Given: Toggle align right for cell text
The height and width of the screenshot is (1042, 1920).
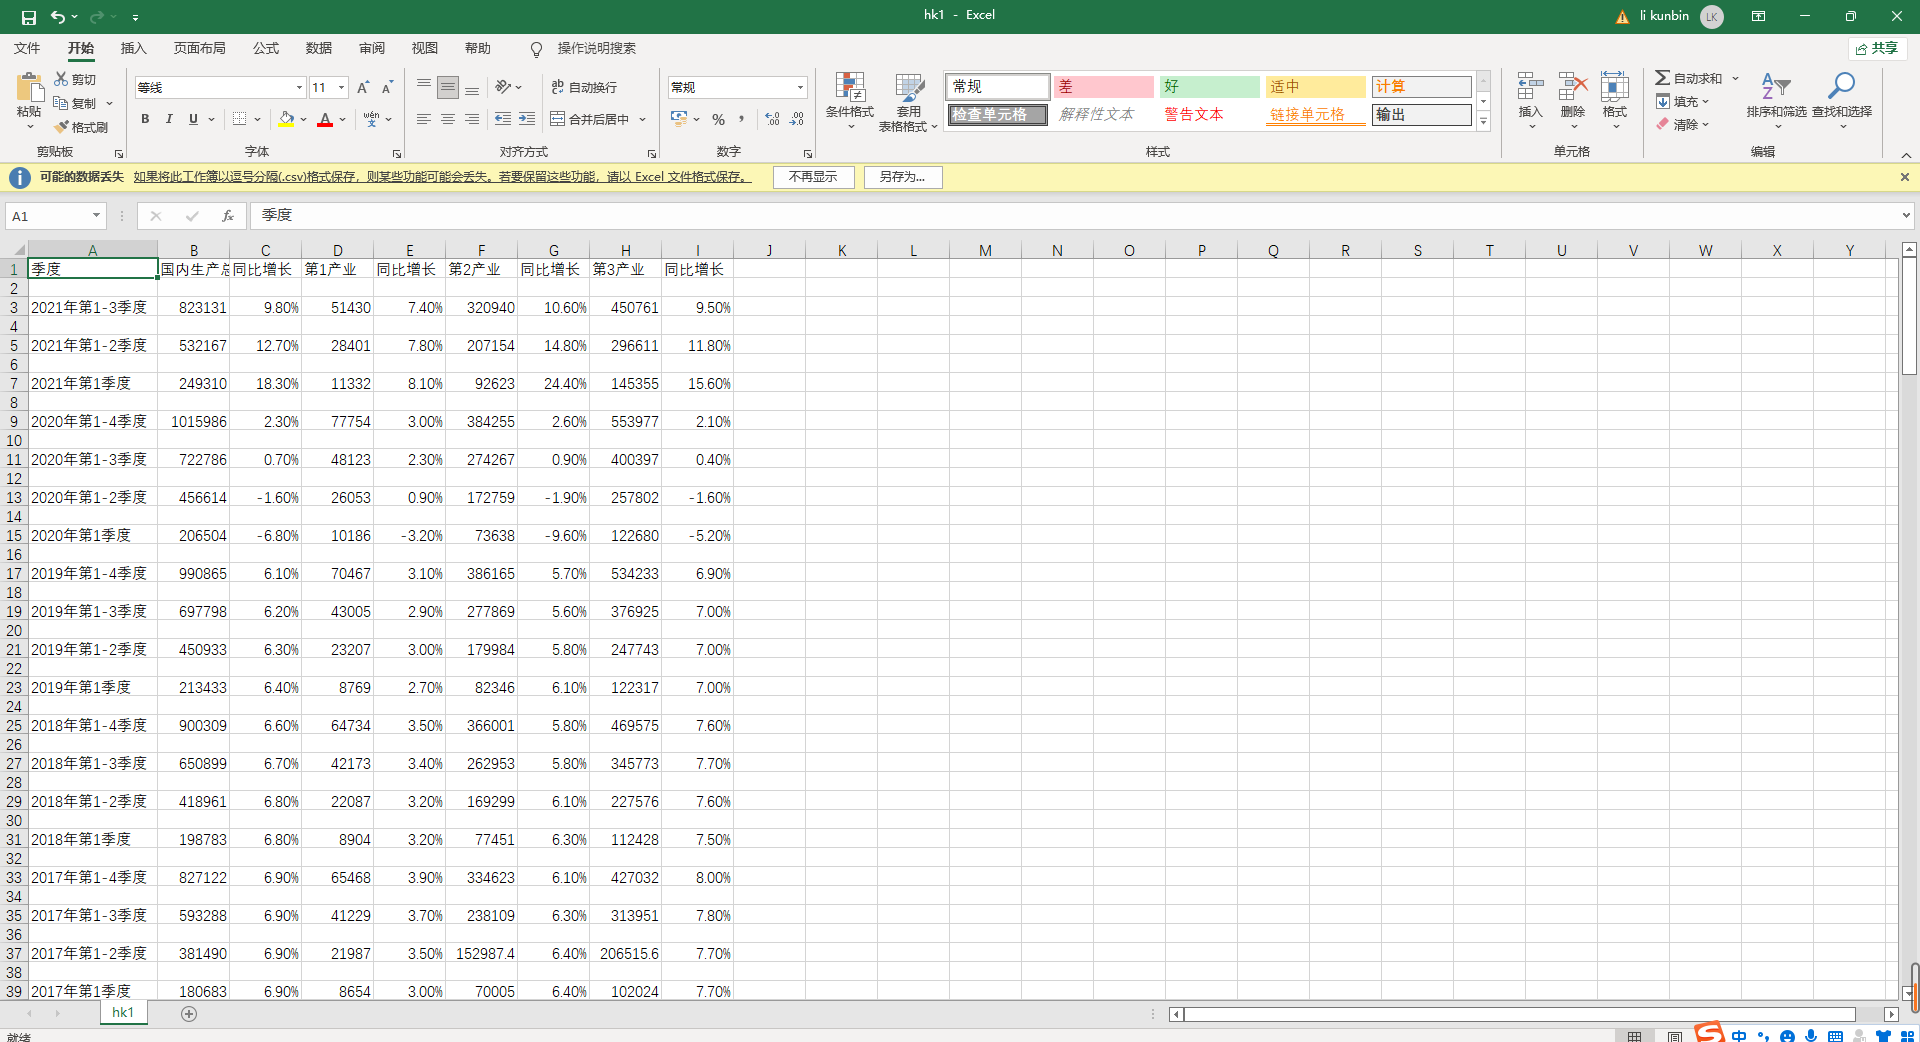Looking at the screenshot, I should point(472,119).
